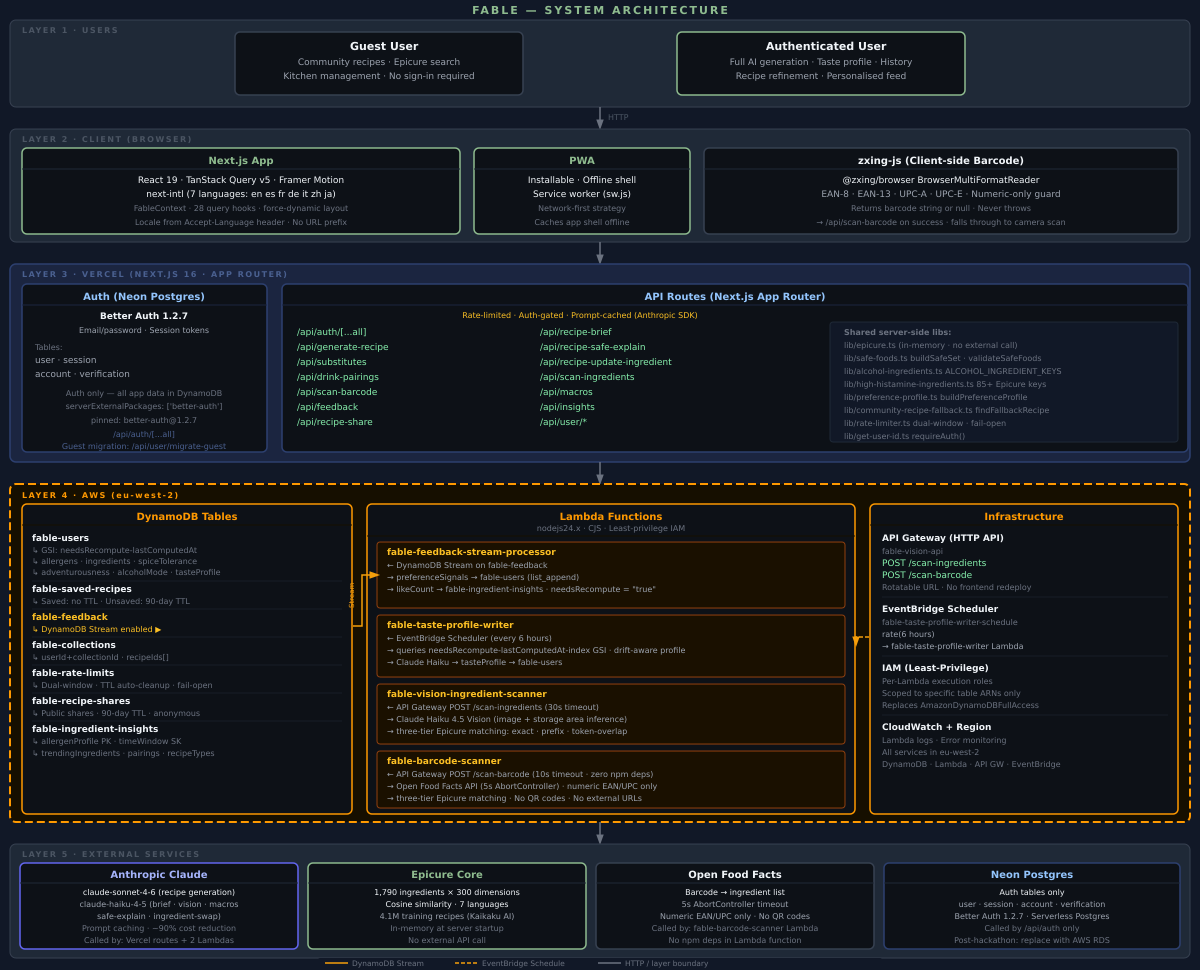Click the Guest User box title

[x=384, y=46]
